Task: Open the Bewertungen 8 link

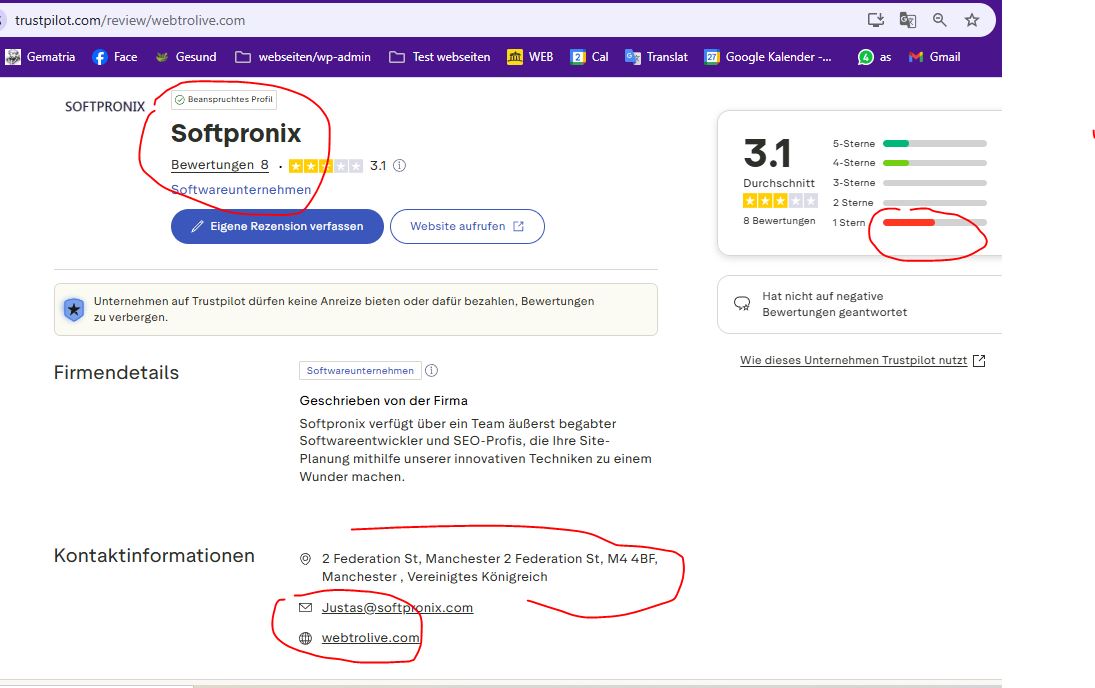Action: click(219, 166)
